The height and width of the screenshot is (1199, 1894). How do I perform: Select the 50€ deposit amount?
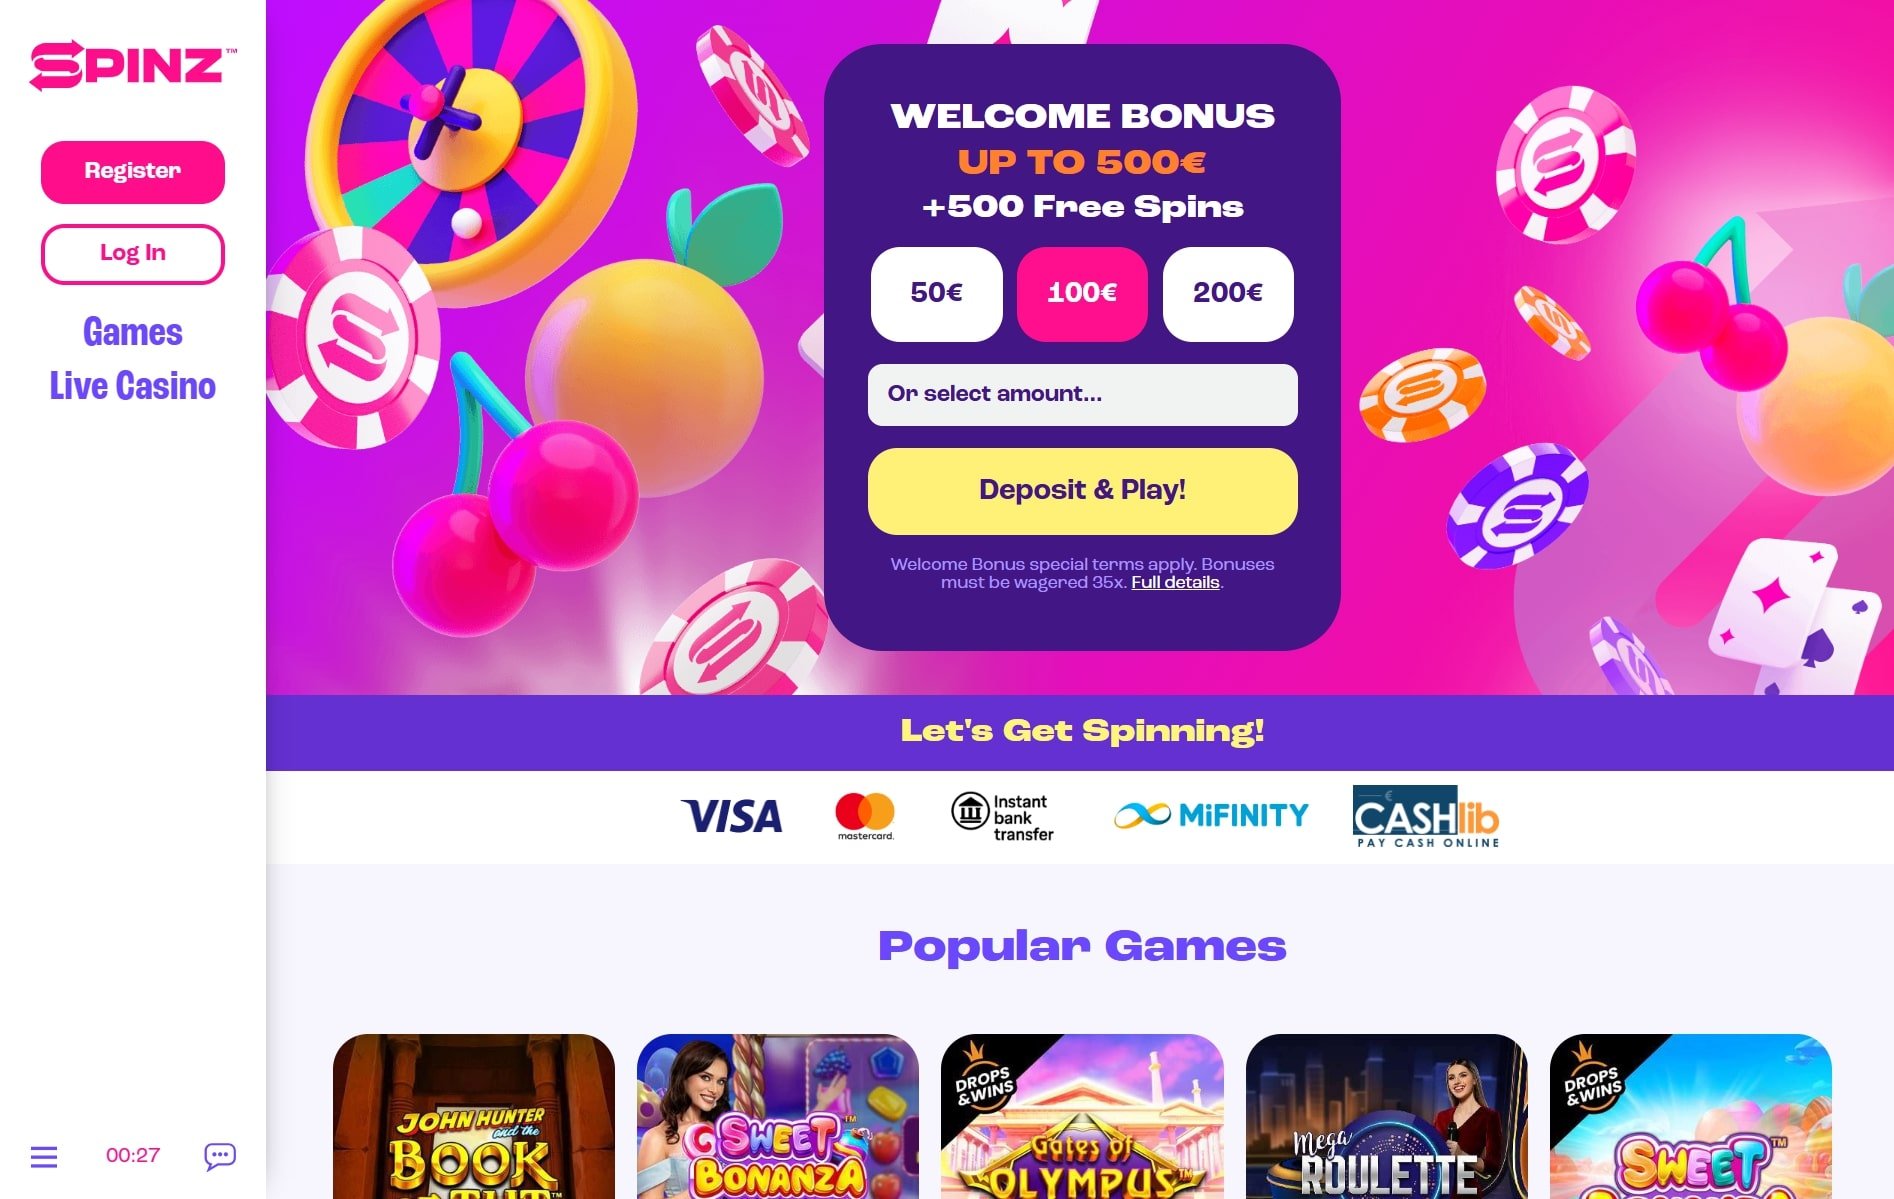936,294
